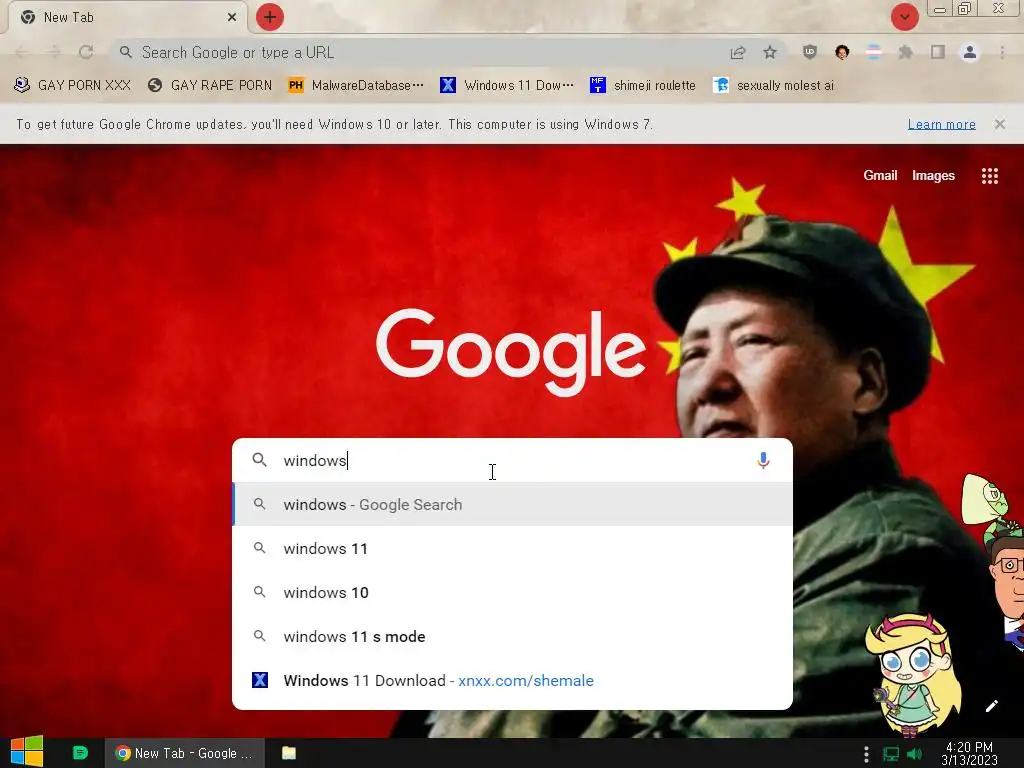The width and height of the screenshot is (1024, 768).
Task: Open Gmail from the Google page
Action: 880,175
